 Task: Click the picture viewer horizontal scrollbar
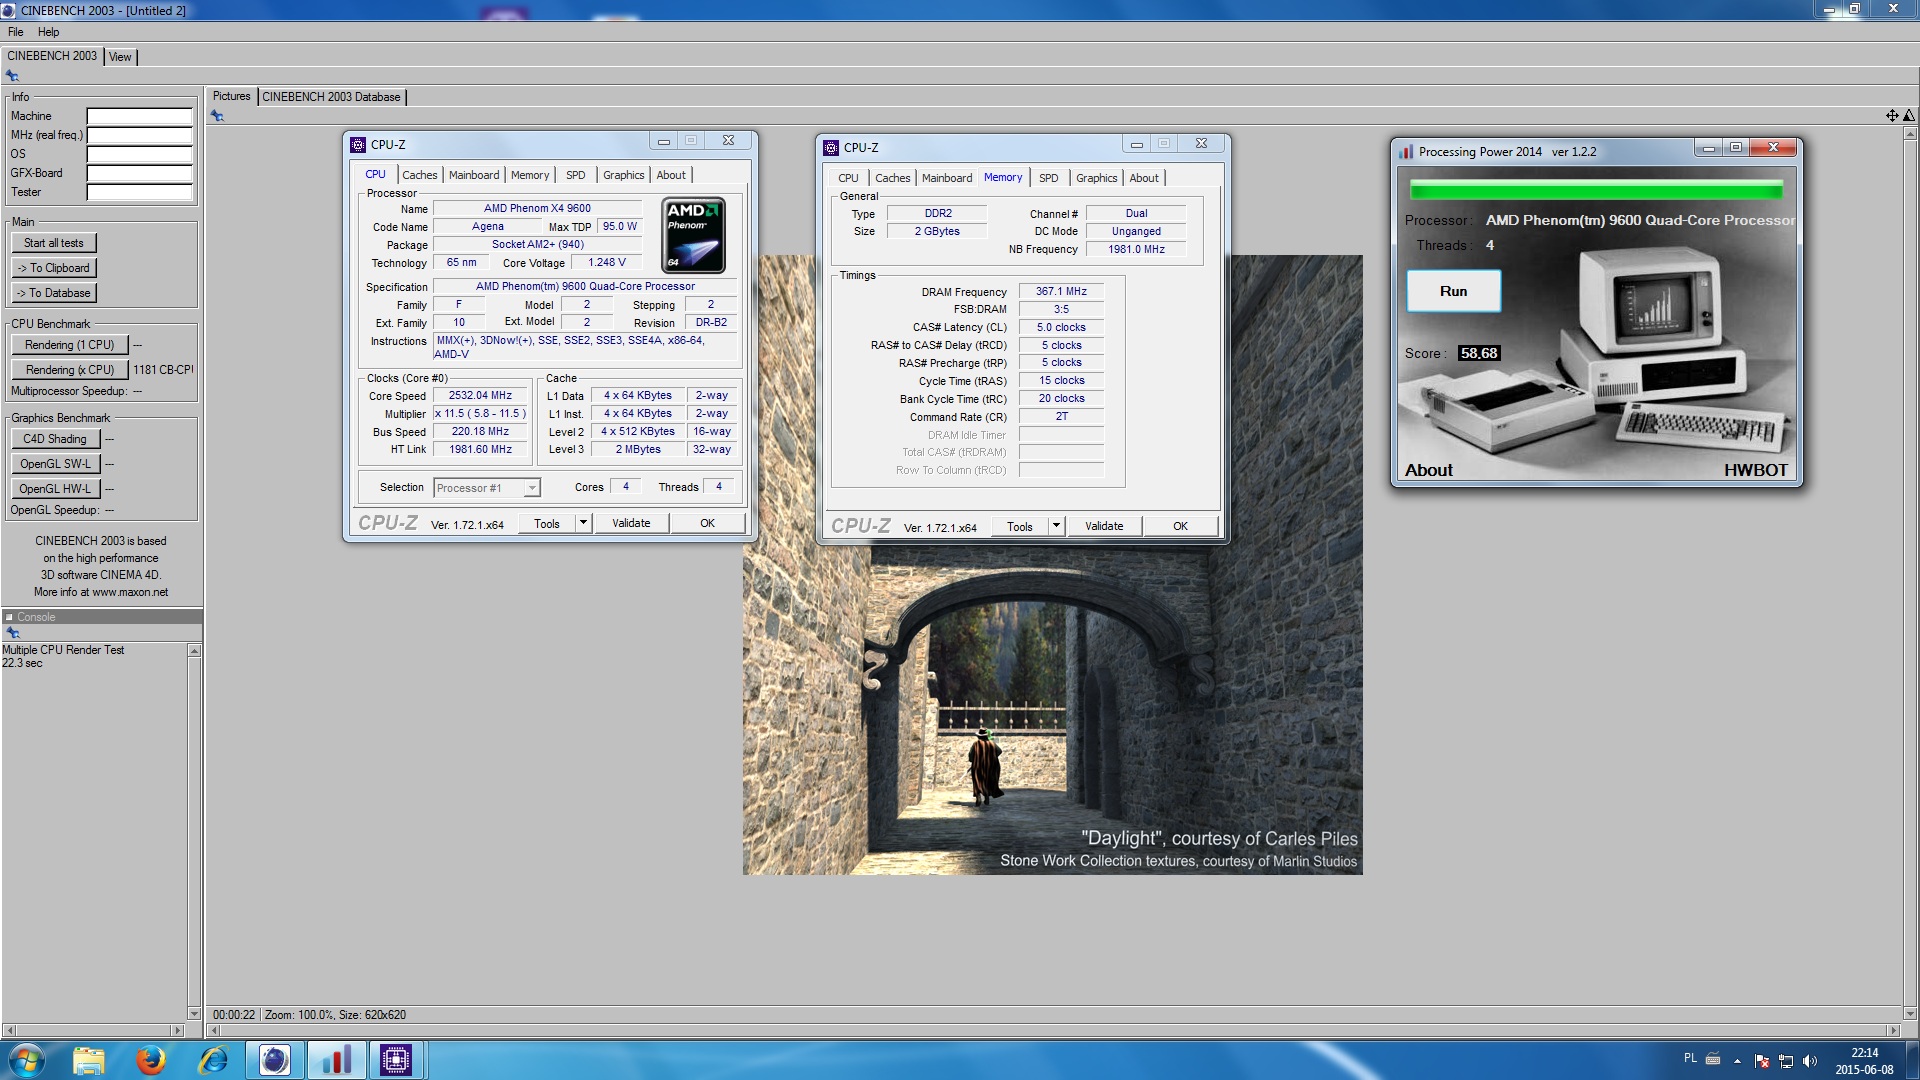coord(1053,1030)
